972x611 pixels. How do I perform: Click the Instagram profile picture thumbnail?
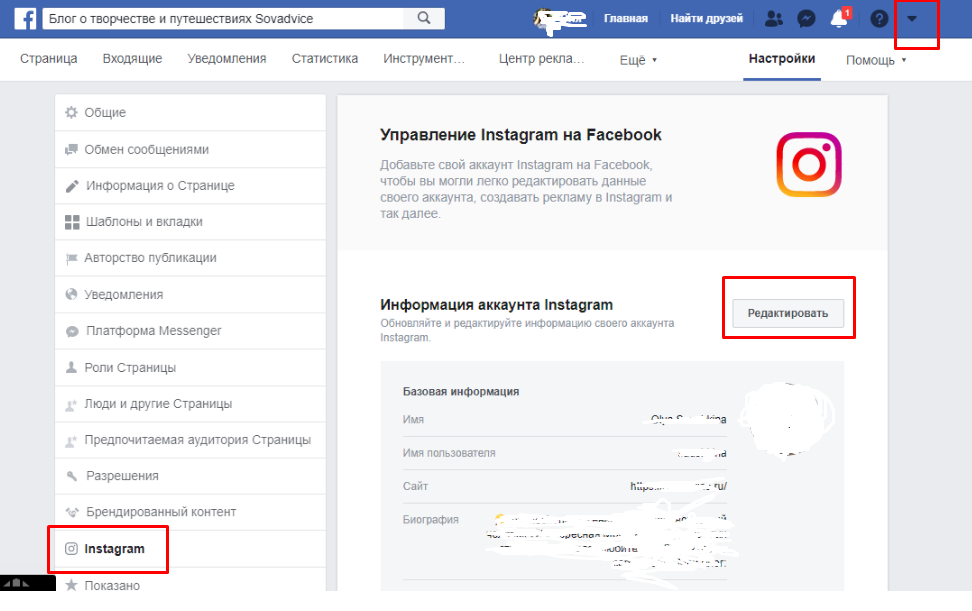pos(789,420)
